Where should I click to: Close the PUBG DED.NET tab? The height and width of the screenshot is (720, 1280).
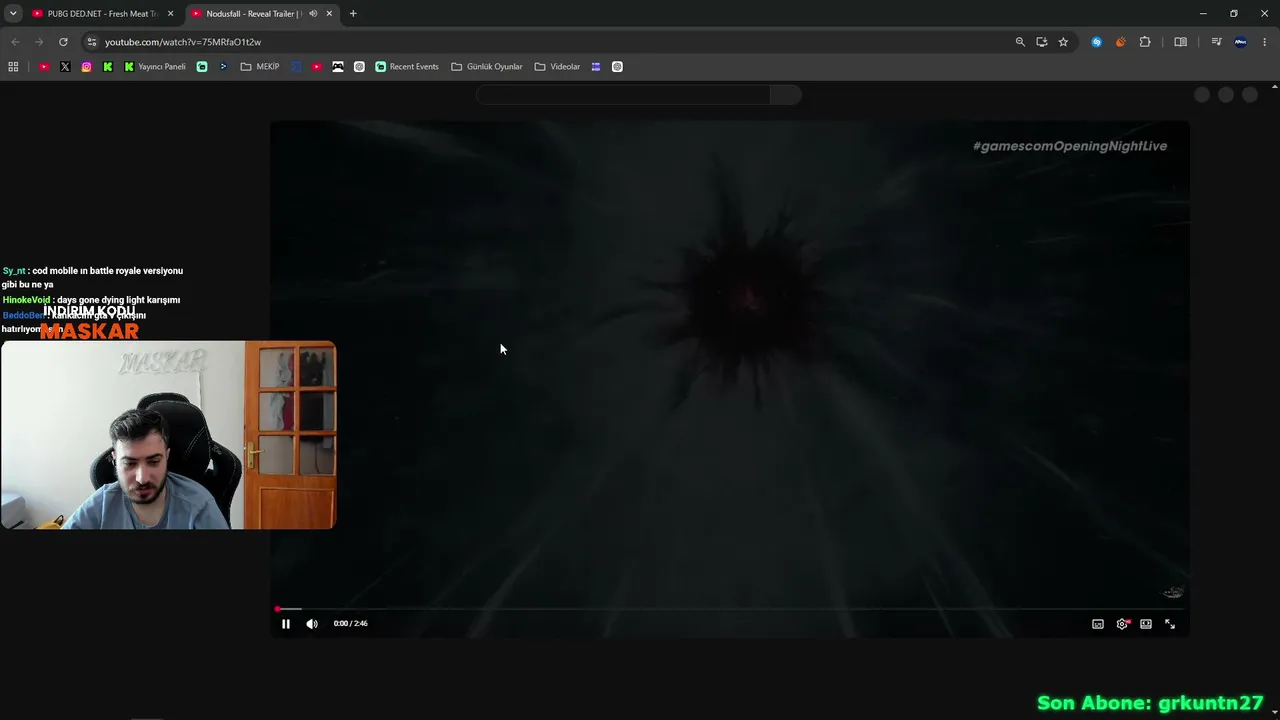click(170, 14)
